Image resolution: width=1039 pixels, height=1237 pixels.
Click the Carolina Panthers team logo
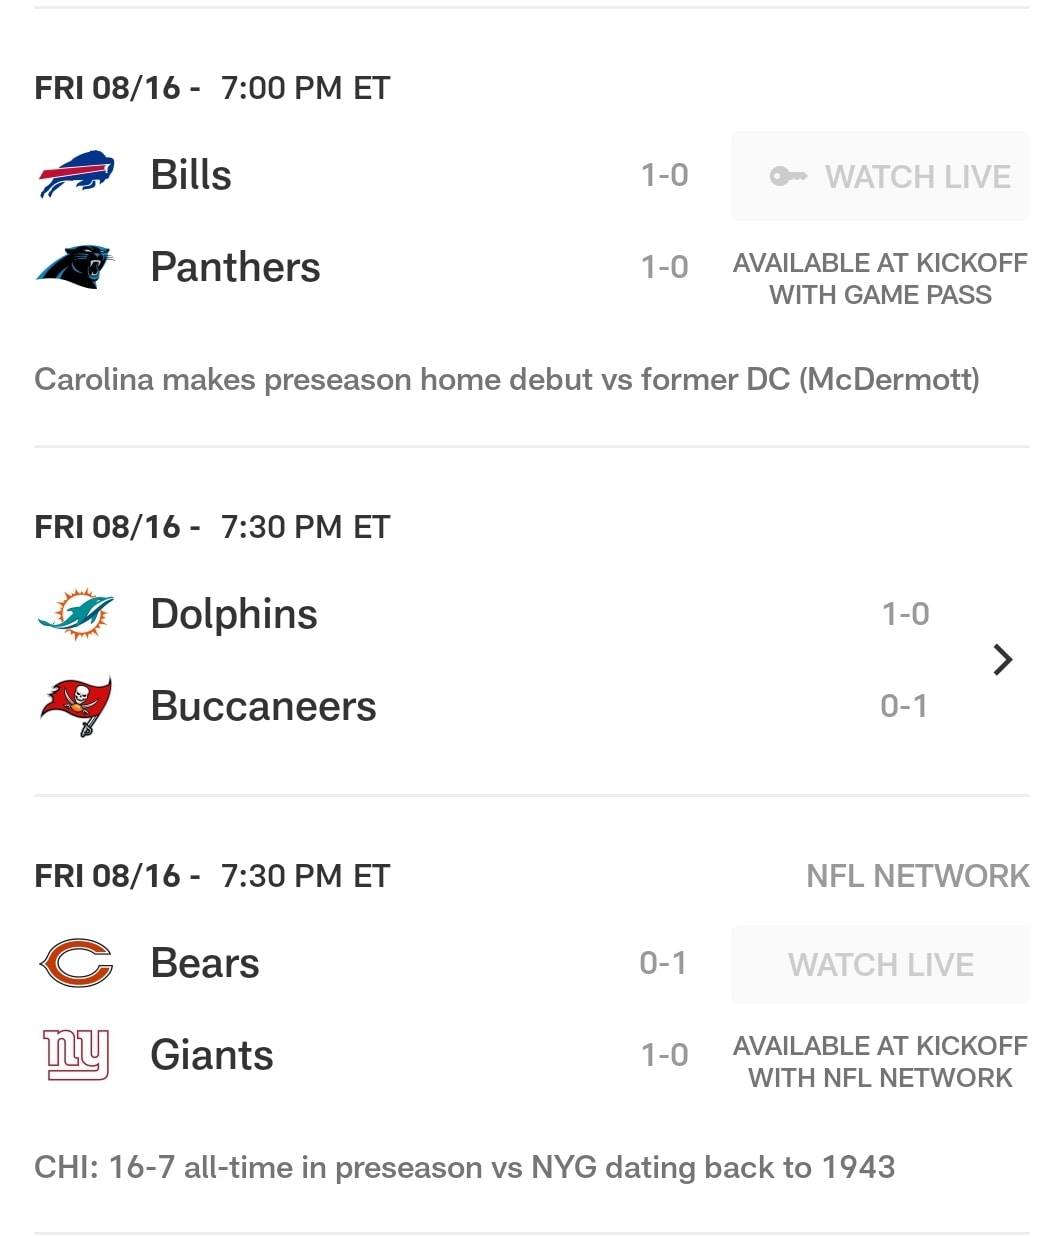75,266
